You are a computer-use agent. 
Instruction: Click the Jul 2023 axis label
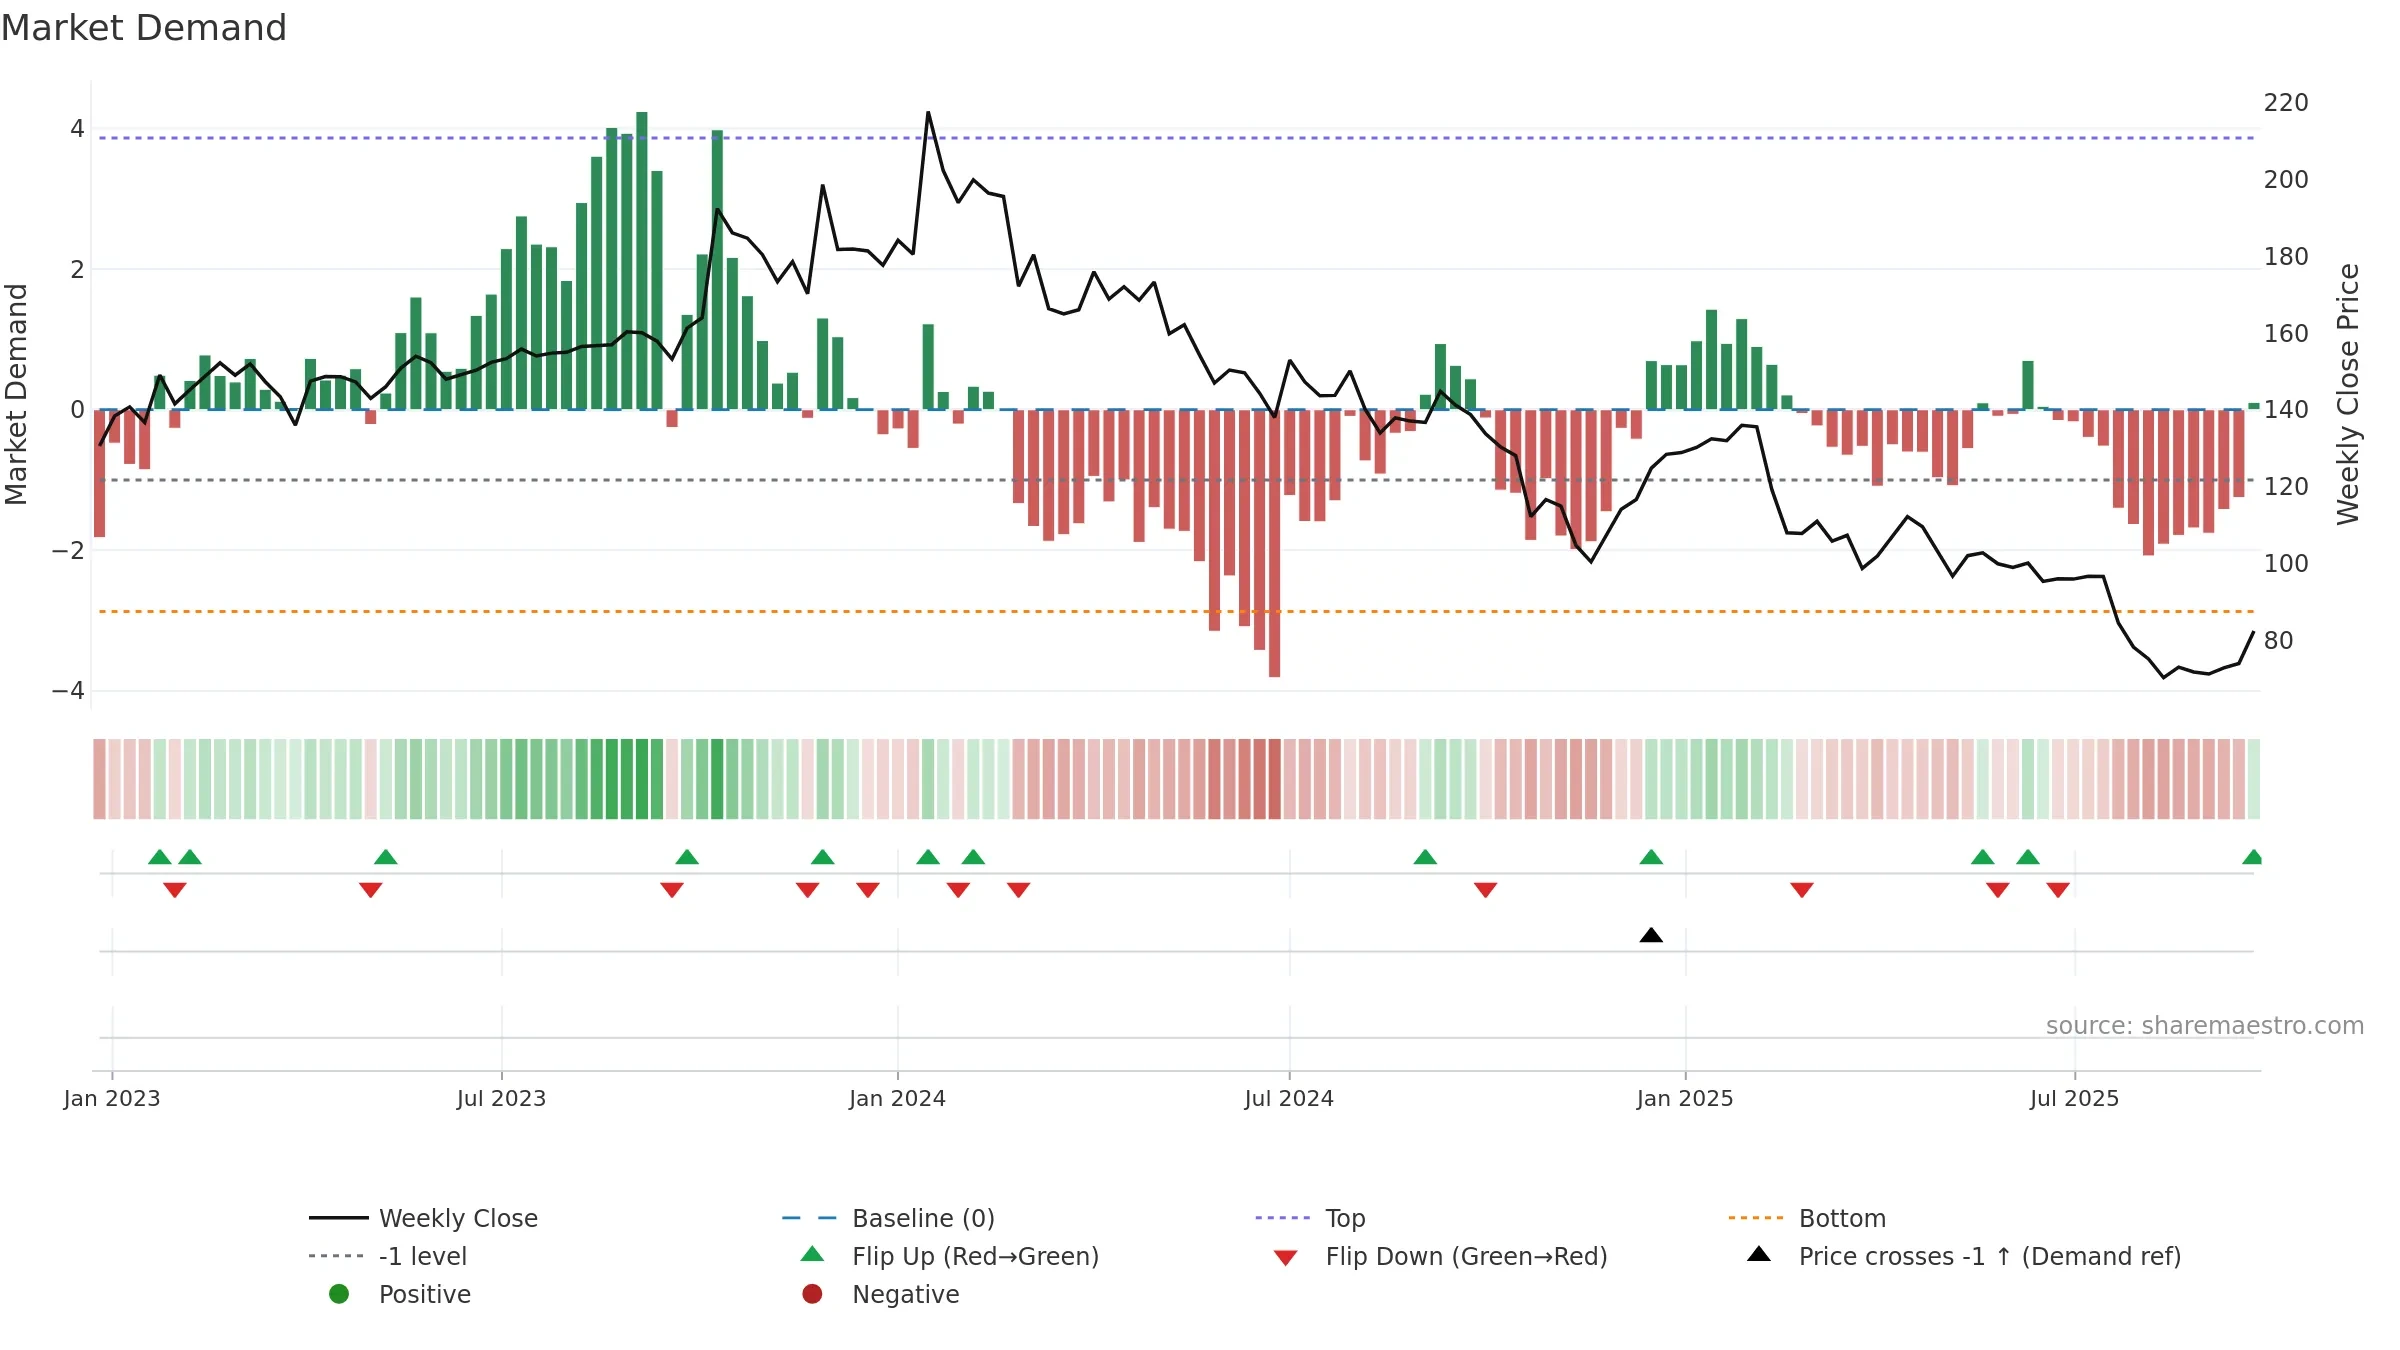point(501,1098)
